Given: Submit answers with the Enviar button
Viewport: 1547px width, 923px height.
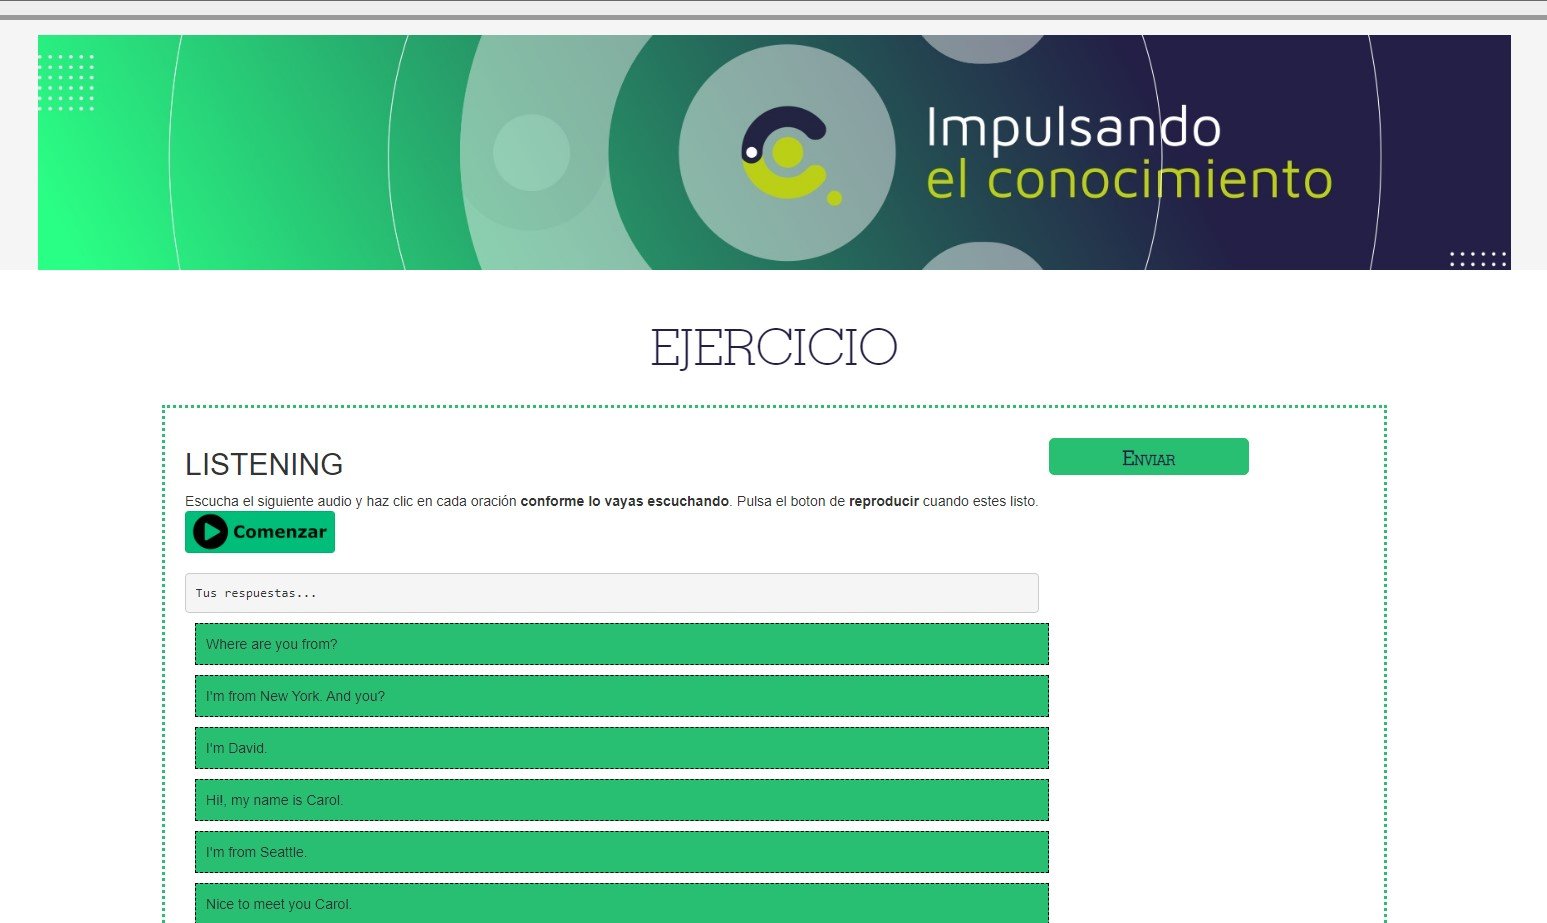Looking at the screenshot, I should click(1148, 457).
